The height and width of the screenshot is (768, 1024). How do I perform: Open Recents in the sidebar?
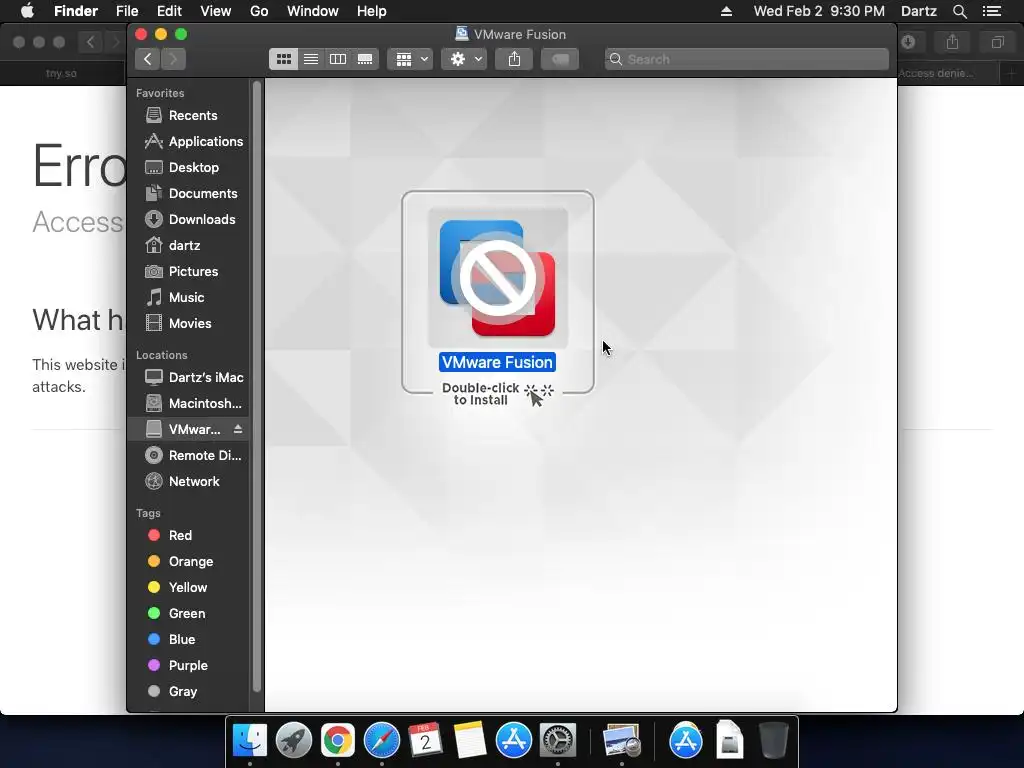(188, 116)
